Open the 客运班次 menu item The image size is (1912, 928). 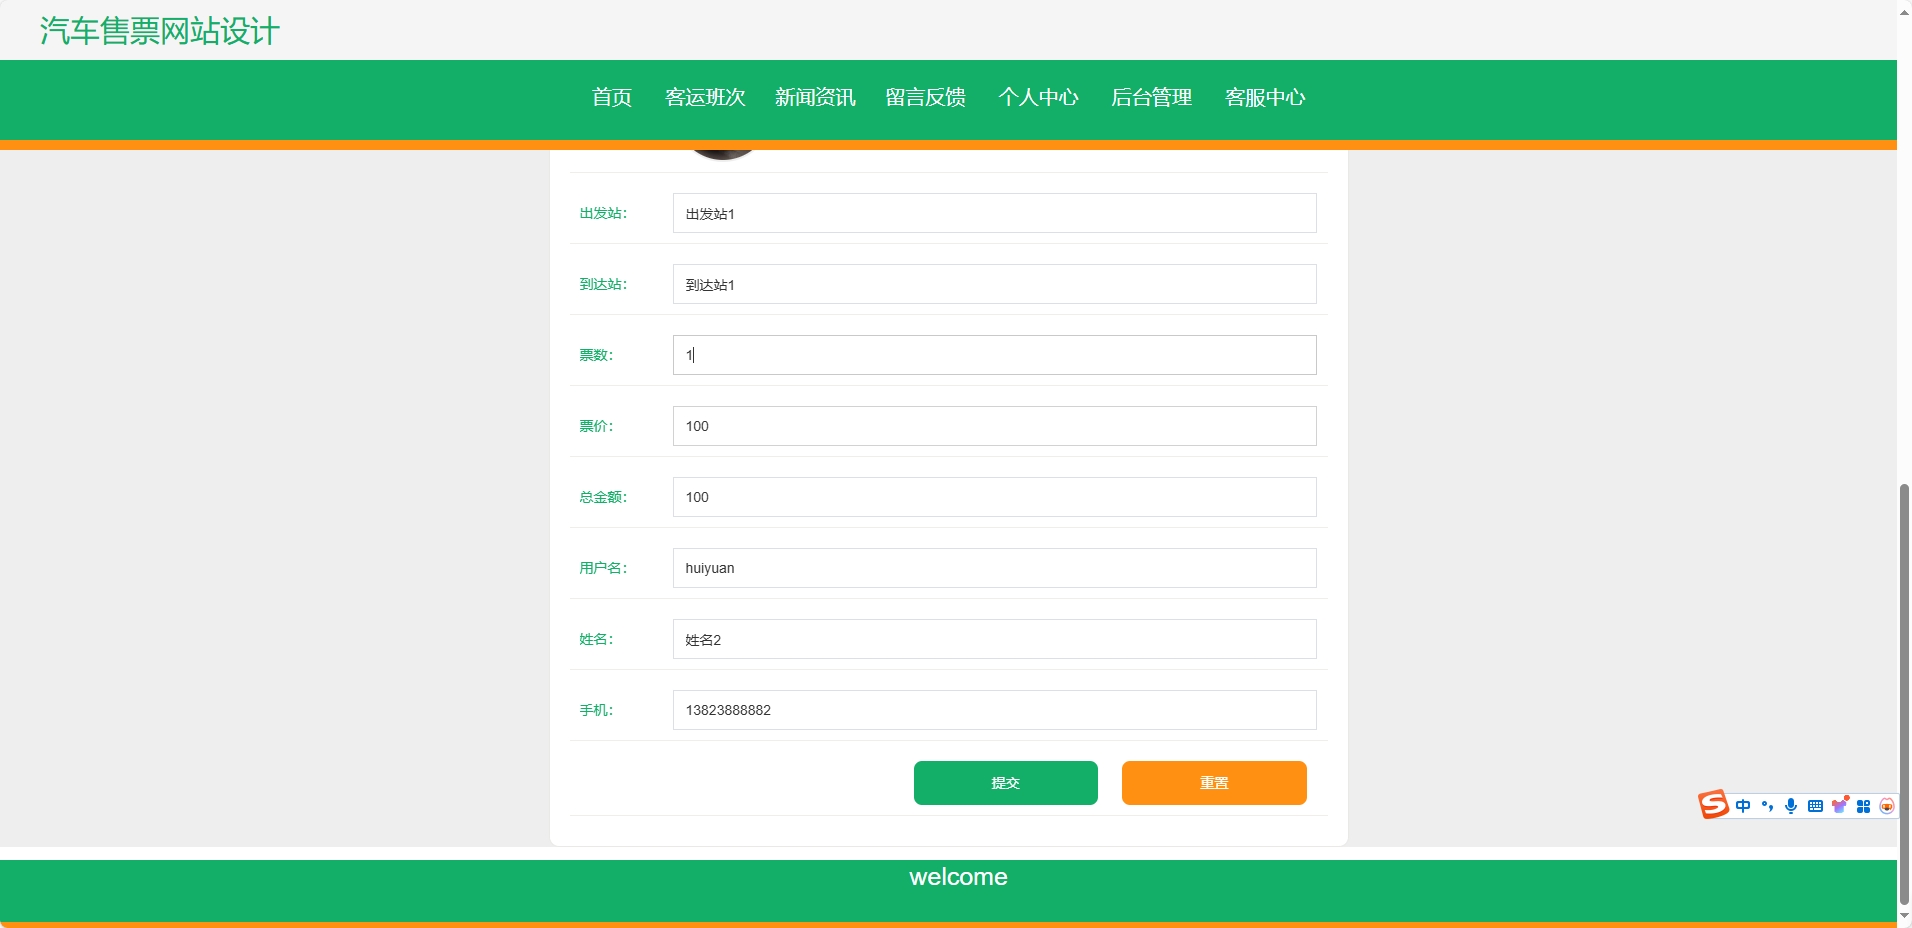pyautogui.click(x=705, y=98)
